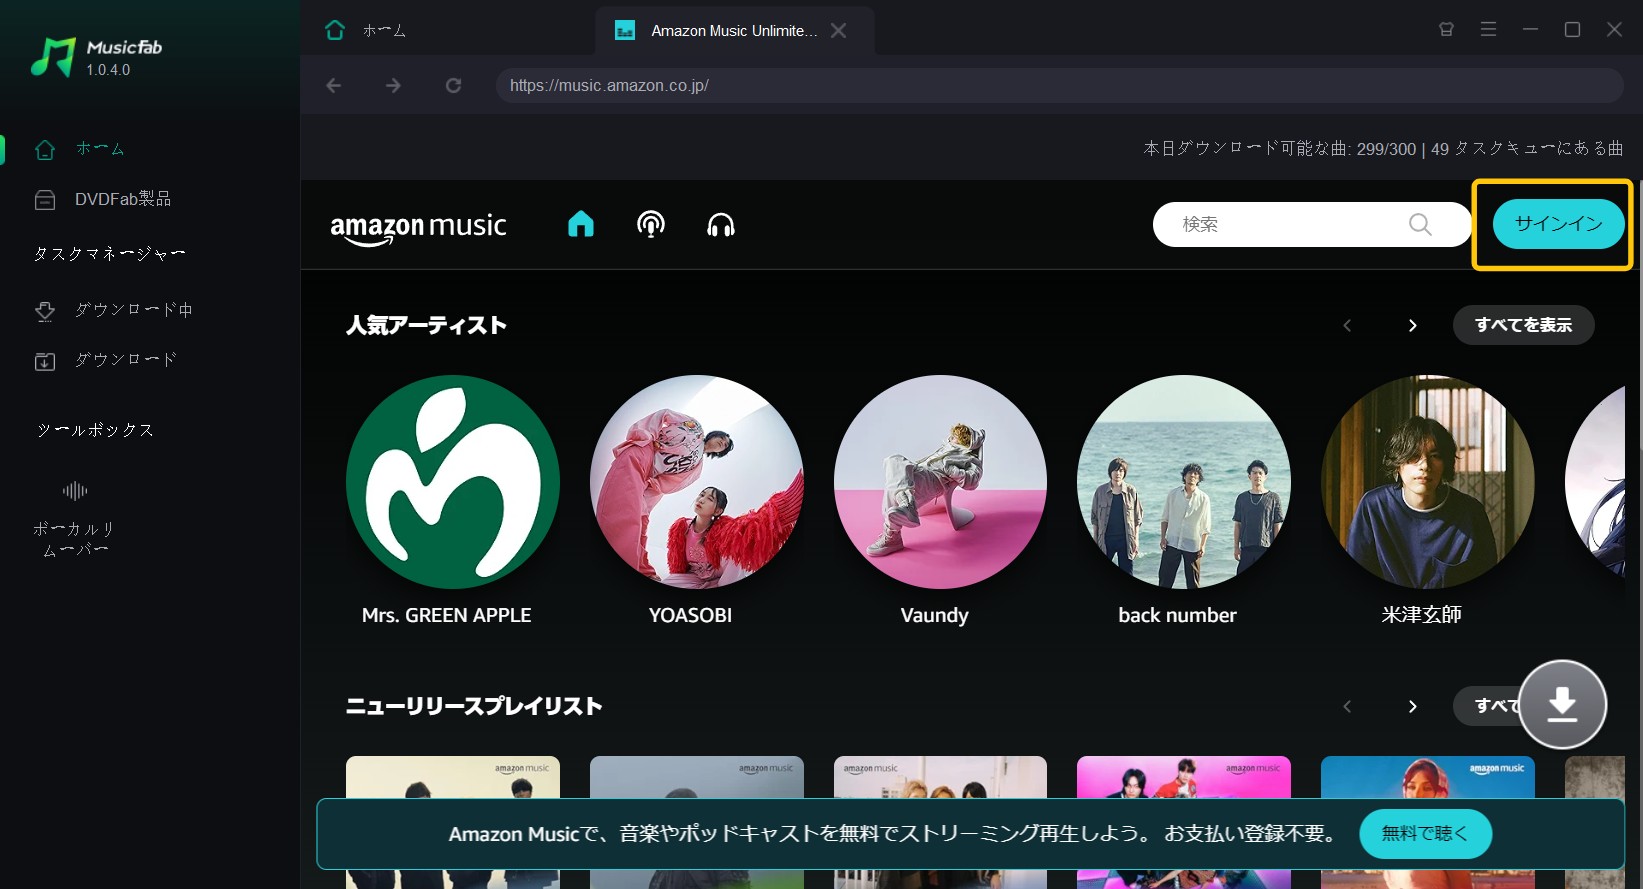The height and width of the screenshot is (889, 1643).
Task: Go back with the browser back arrow
Action: (334, 86)
